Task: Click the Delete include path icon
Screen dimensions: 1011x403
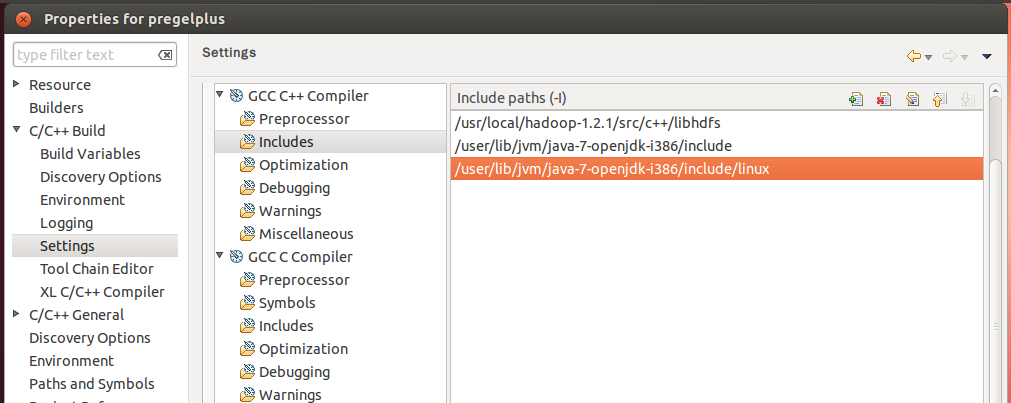Action: (883, 99)
